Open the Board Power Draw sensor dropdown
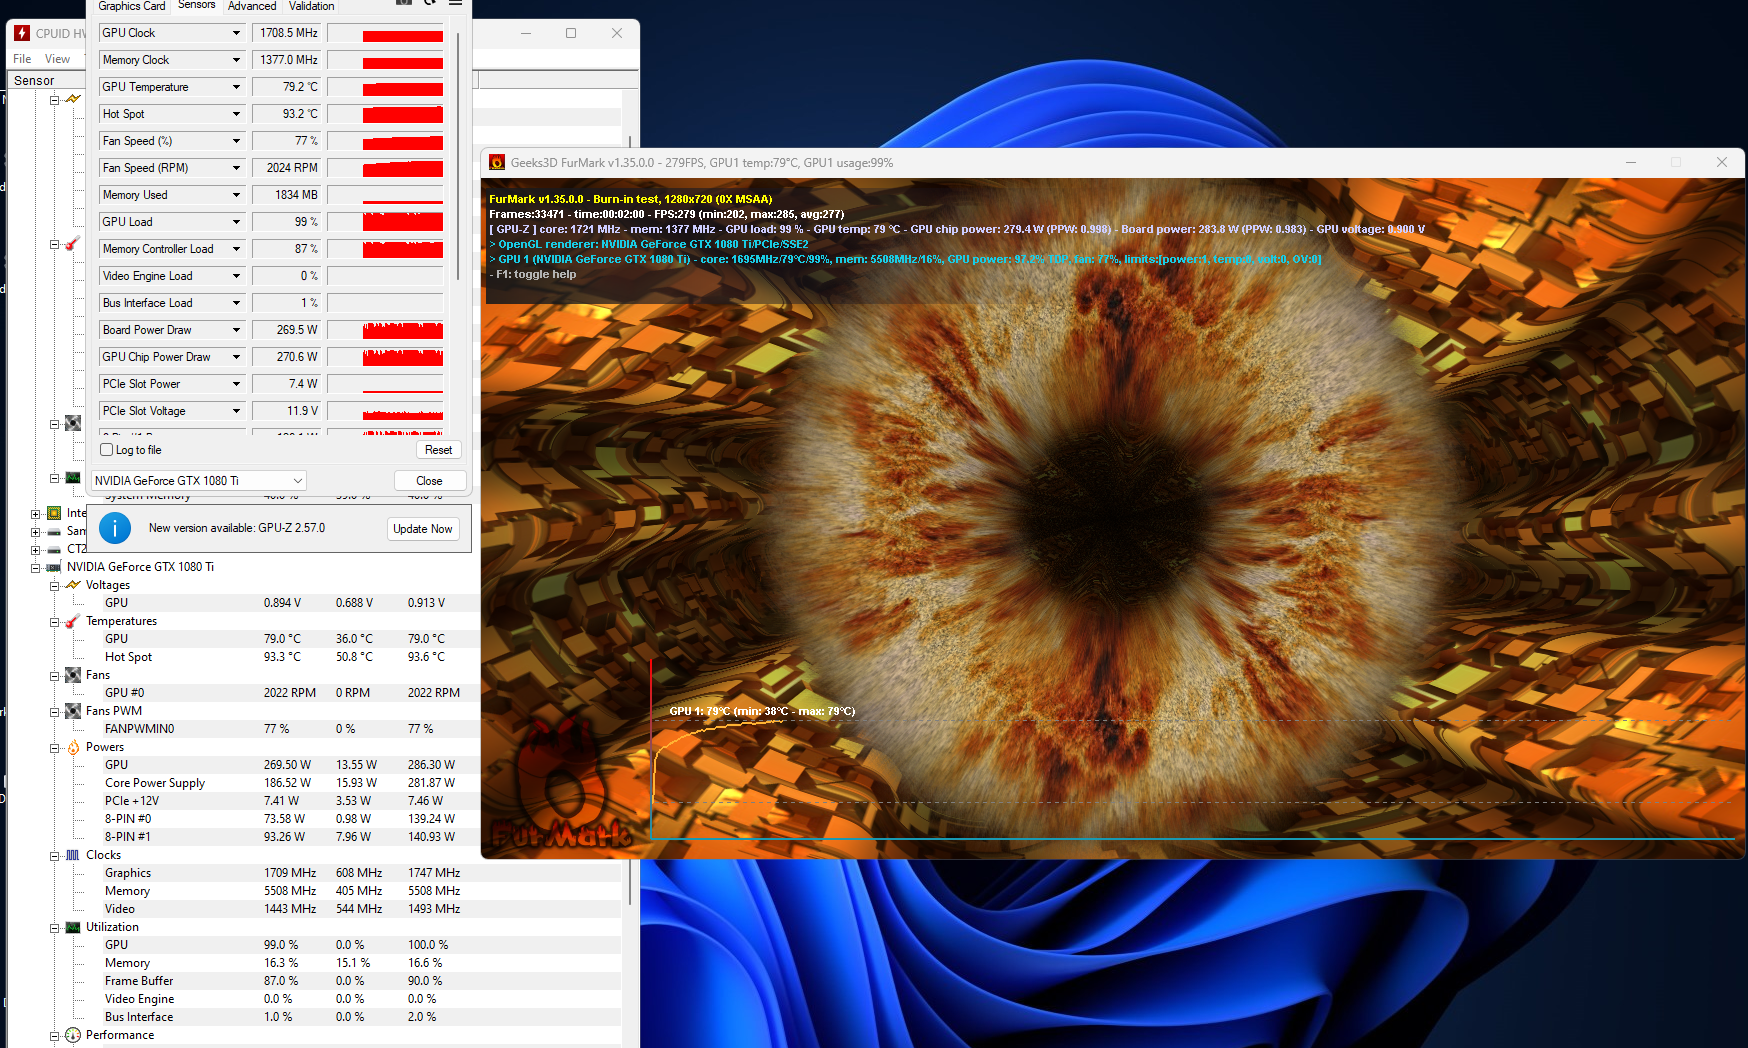 (236, 330)
